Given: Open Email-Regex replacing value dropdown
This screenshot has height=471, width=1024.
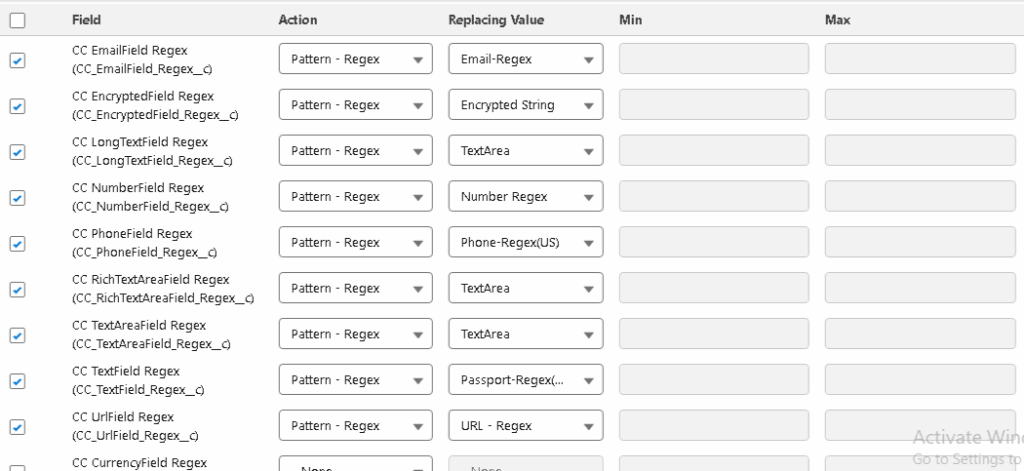Looking at the screenshot, I should (x=525, y=59).
